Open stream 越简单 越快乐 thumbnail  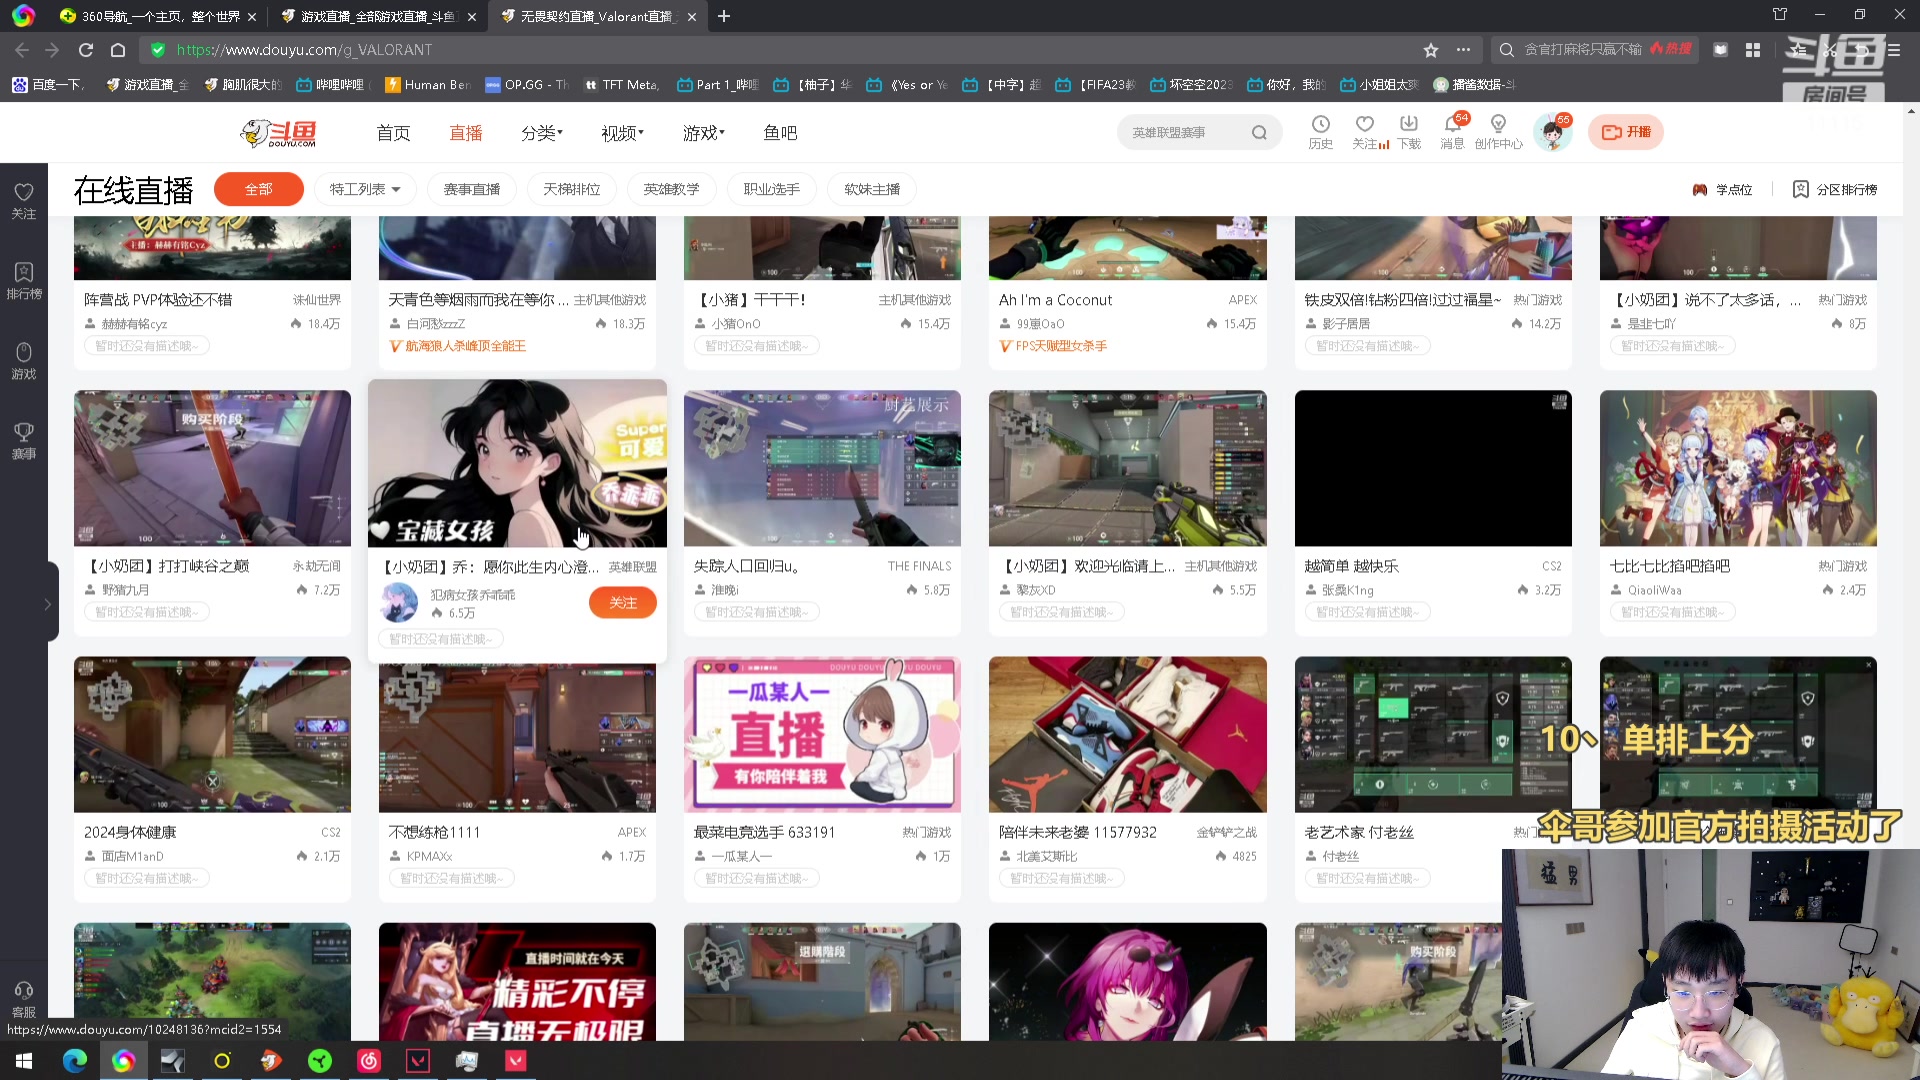[x=1433, y=468]
